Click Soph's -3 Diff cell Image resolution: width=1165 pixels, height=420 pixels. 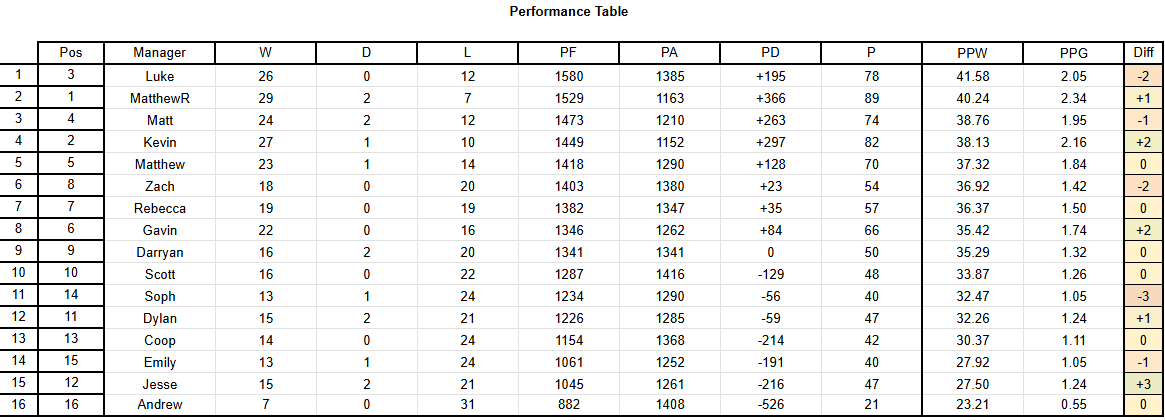coord(1143,297)
